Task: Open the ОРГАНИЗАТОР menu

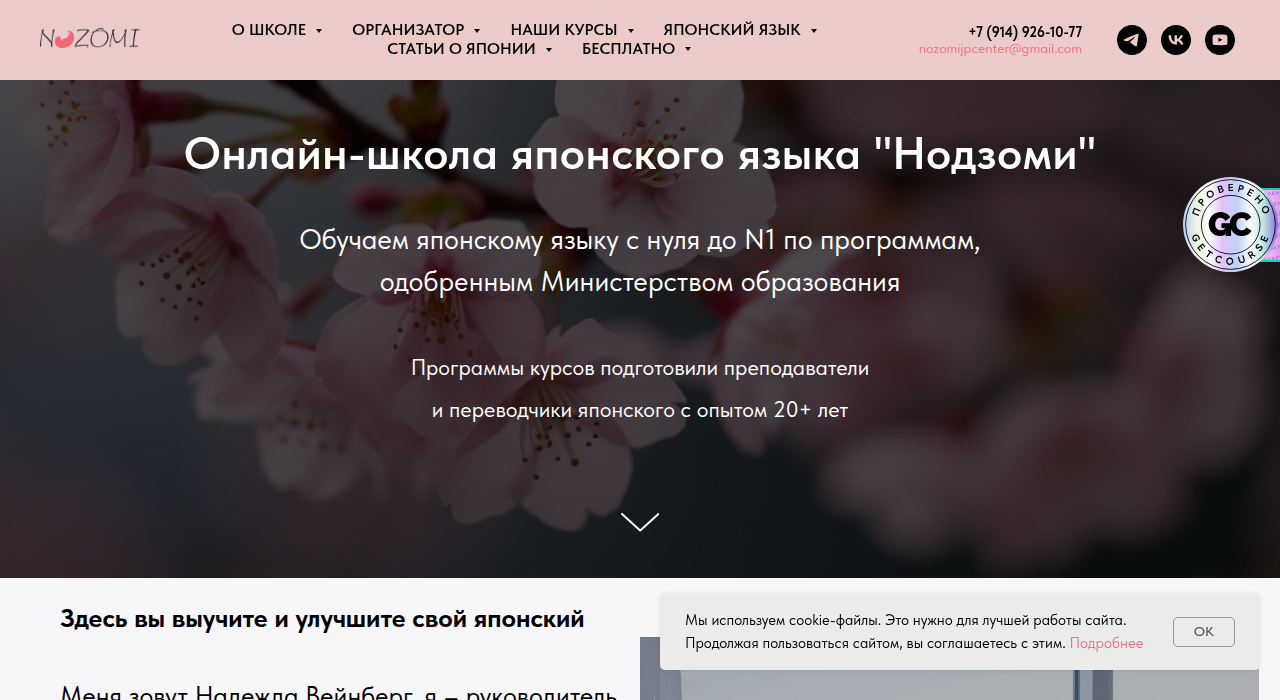Action: coord(408,30)
